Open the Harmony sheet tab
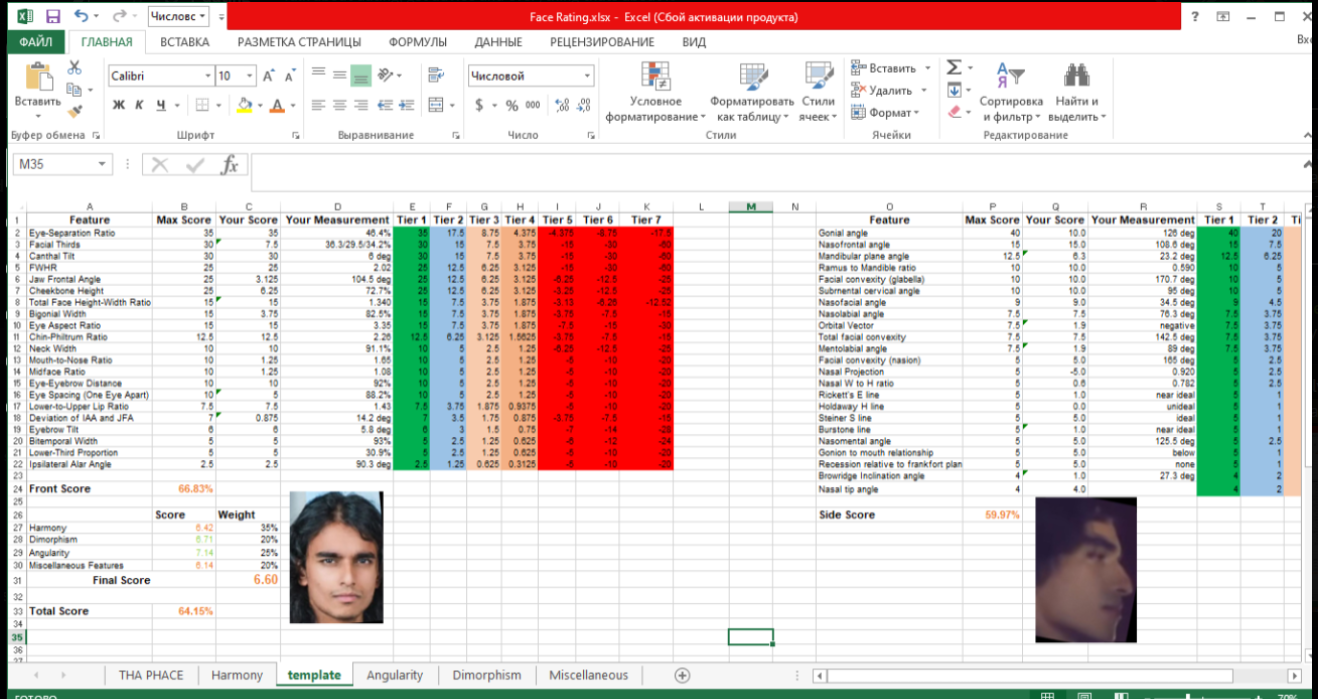The height and width of the screenshot is (699, 1318). coord(237,675)
